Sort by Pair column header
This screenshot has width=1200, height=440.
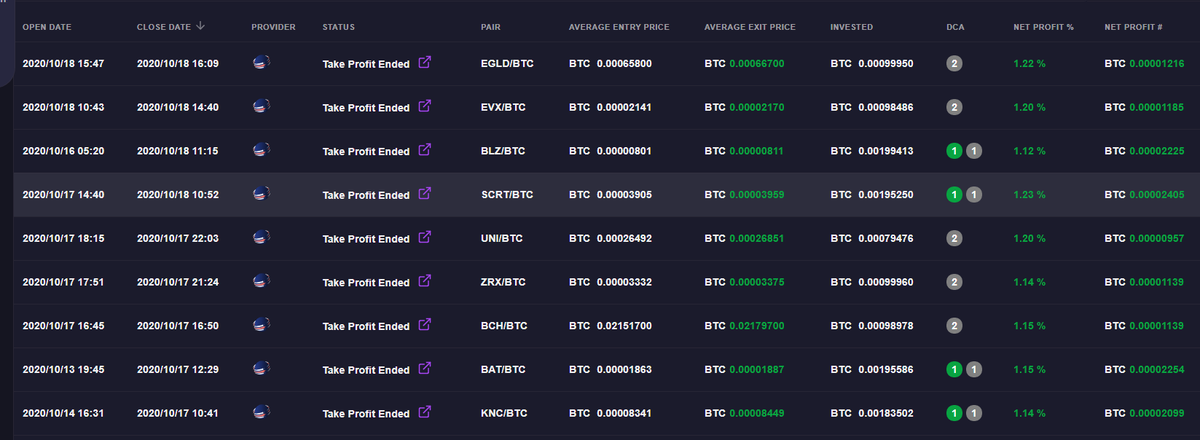pyautogui.click(x=491, y=26)
